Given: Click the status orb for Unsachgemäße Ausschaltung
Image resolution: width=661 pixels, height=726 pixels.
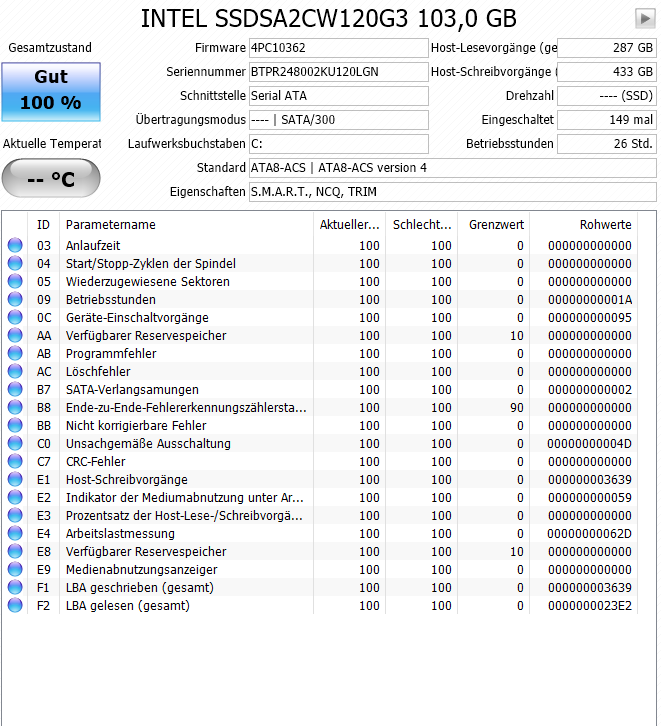Looking at the screenshot, I should [15, 444].
